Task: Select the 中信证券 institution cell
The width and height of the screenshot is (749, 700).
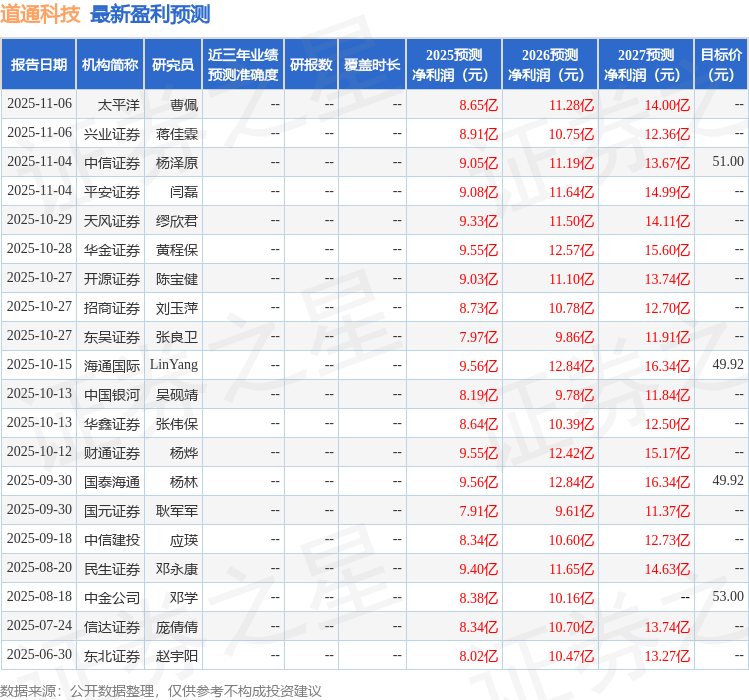Action: [x=112, y=163]
